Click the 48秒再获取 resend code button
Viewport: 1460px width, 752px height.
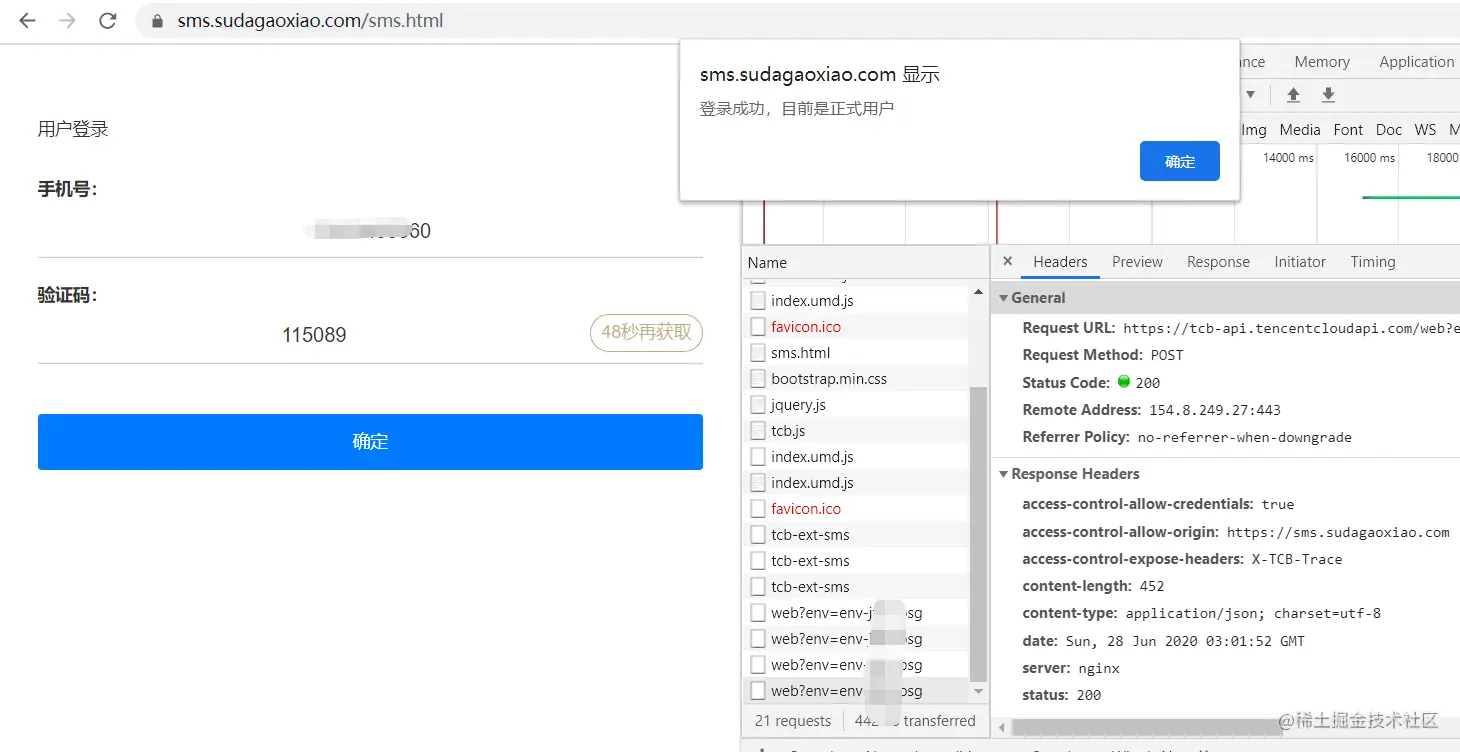tap(646, 333)
